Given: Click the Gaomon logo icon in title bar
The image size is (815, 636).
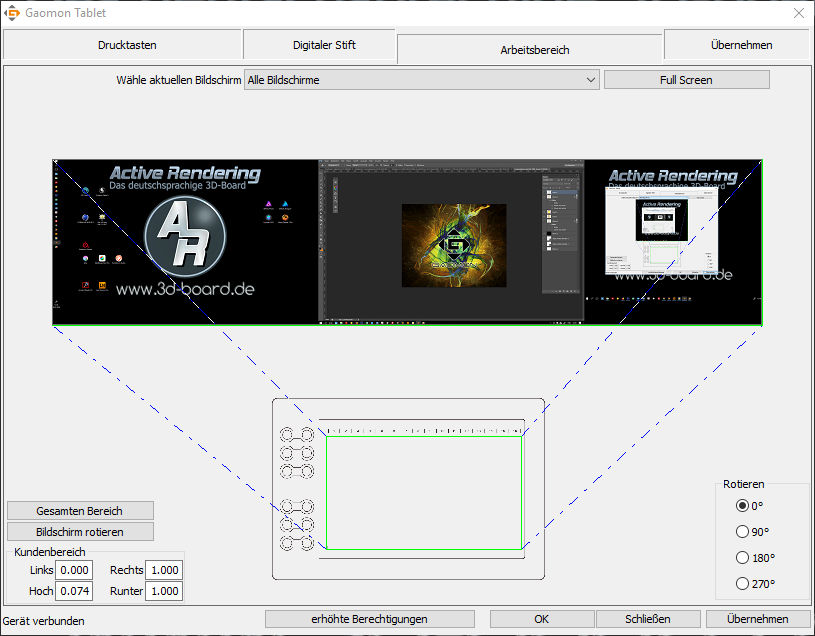Looking at the screenshot, I should 12,13.
